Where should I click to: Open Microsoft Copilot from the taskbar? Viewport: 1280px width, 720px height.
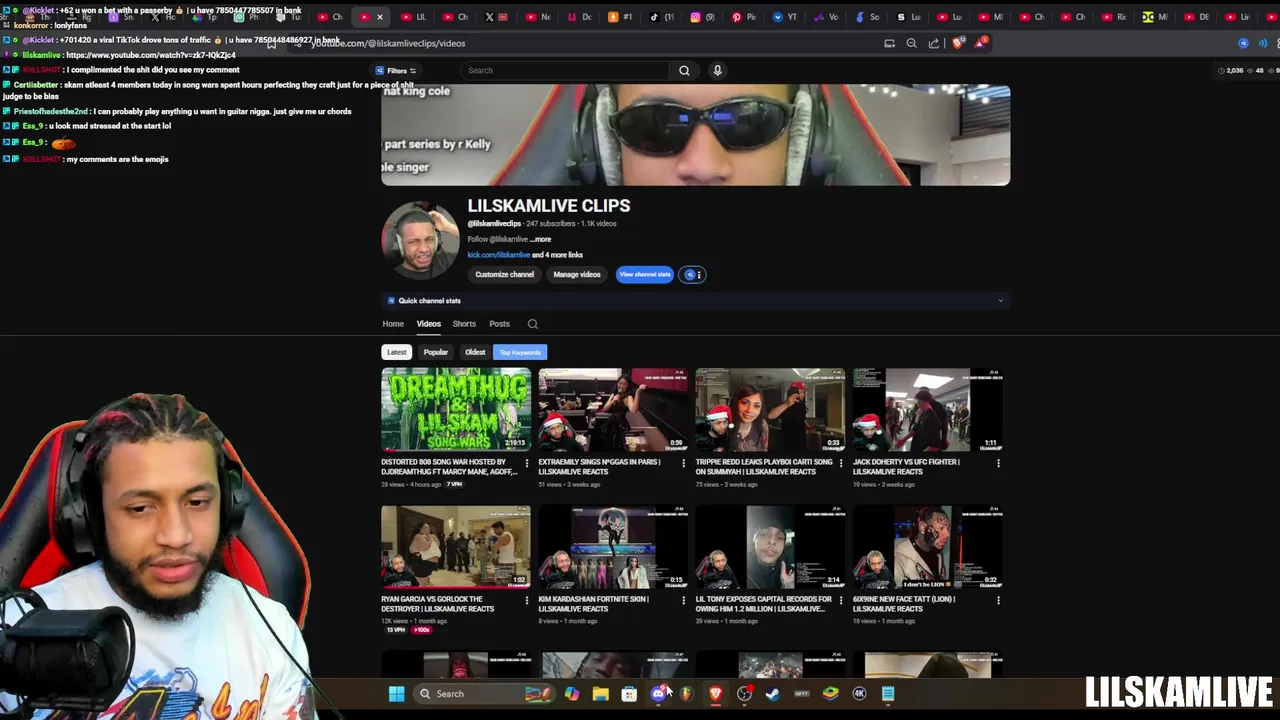[x=572, y=694]
